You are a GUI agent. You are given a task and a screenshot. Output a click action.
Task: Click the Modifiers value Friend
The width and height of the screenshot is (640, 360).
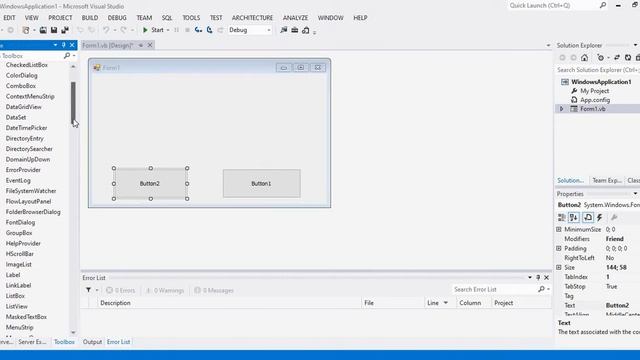click(x=615, y=239)
